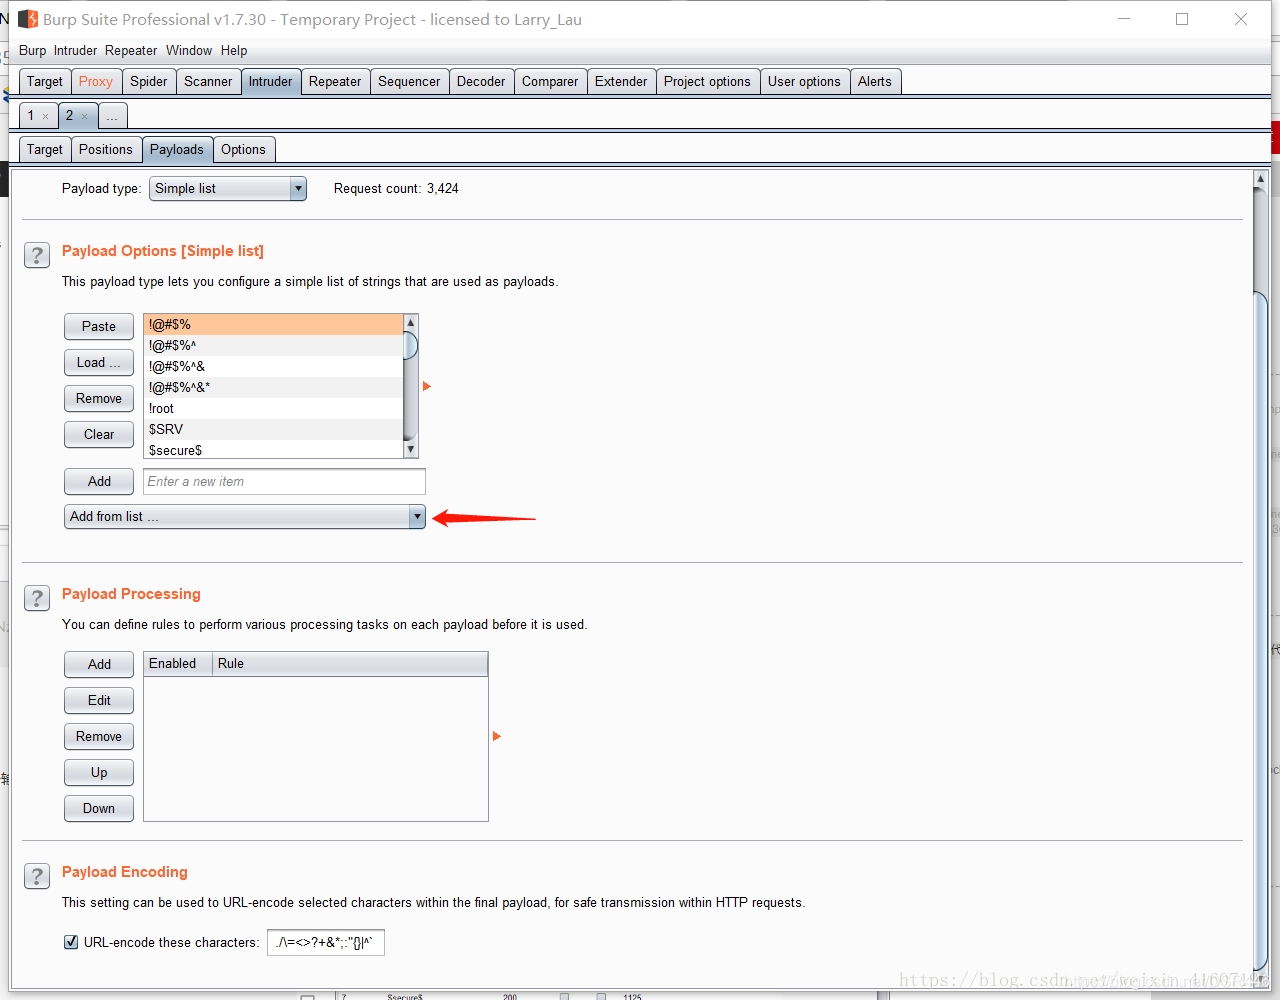Switch to the Extender tab

[621, 81]
